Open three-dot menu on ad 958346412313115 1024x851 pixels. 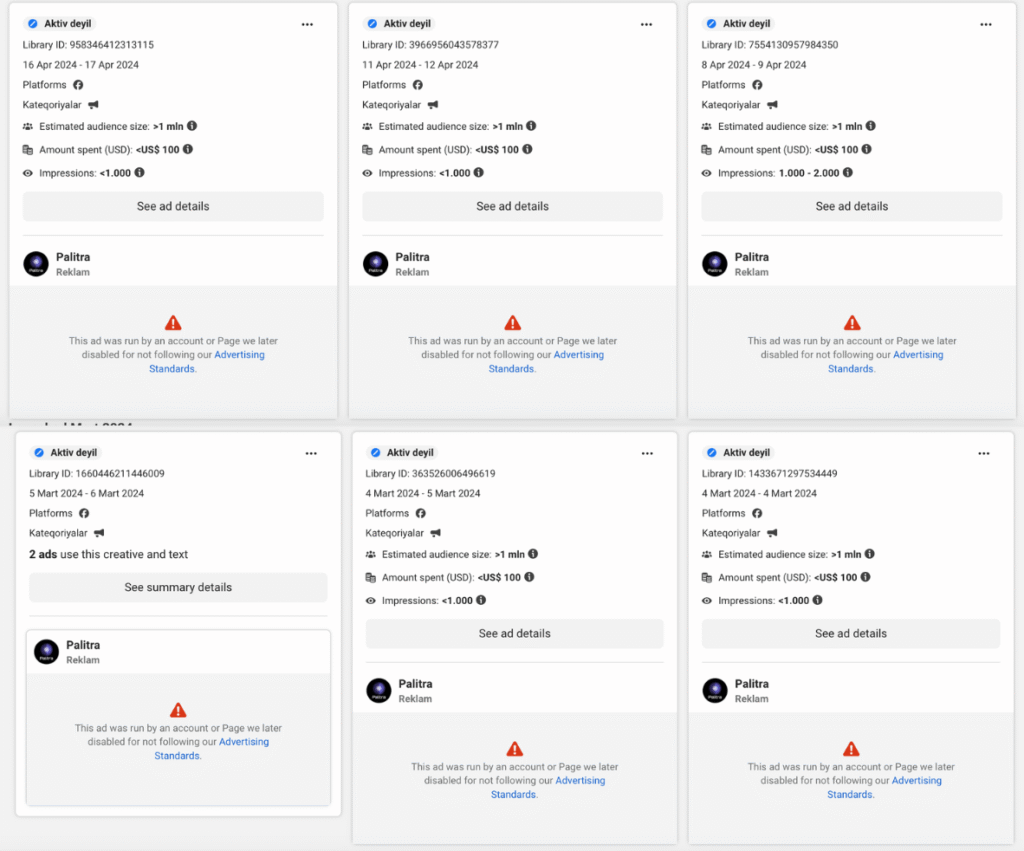tap(307, 24)
